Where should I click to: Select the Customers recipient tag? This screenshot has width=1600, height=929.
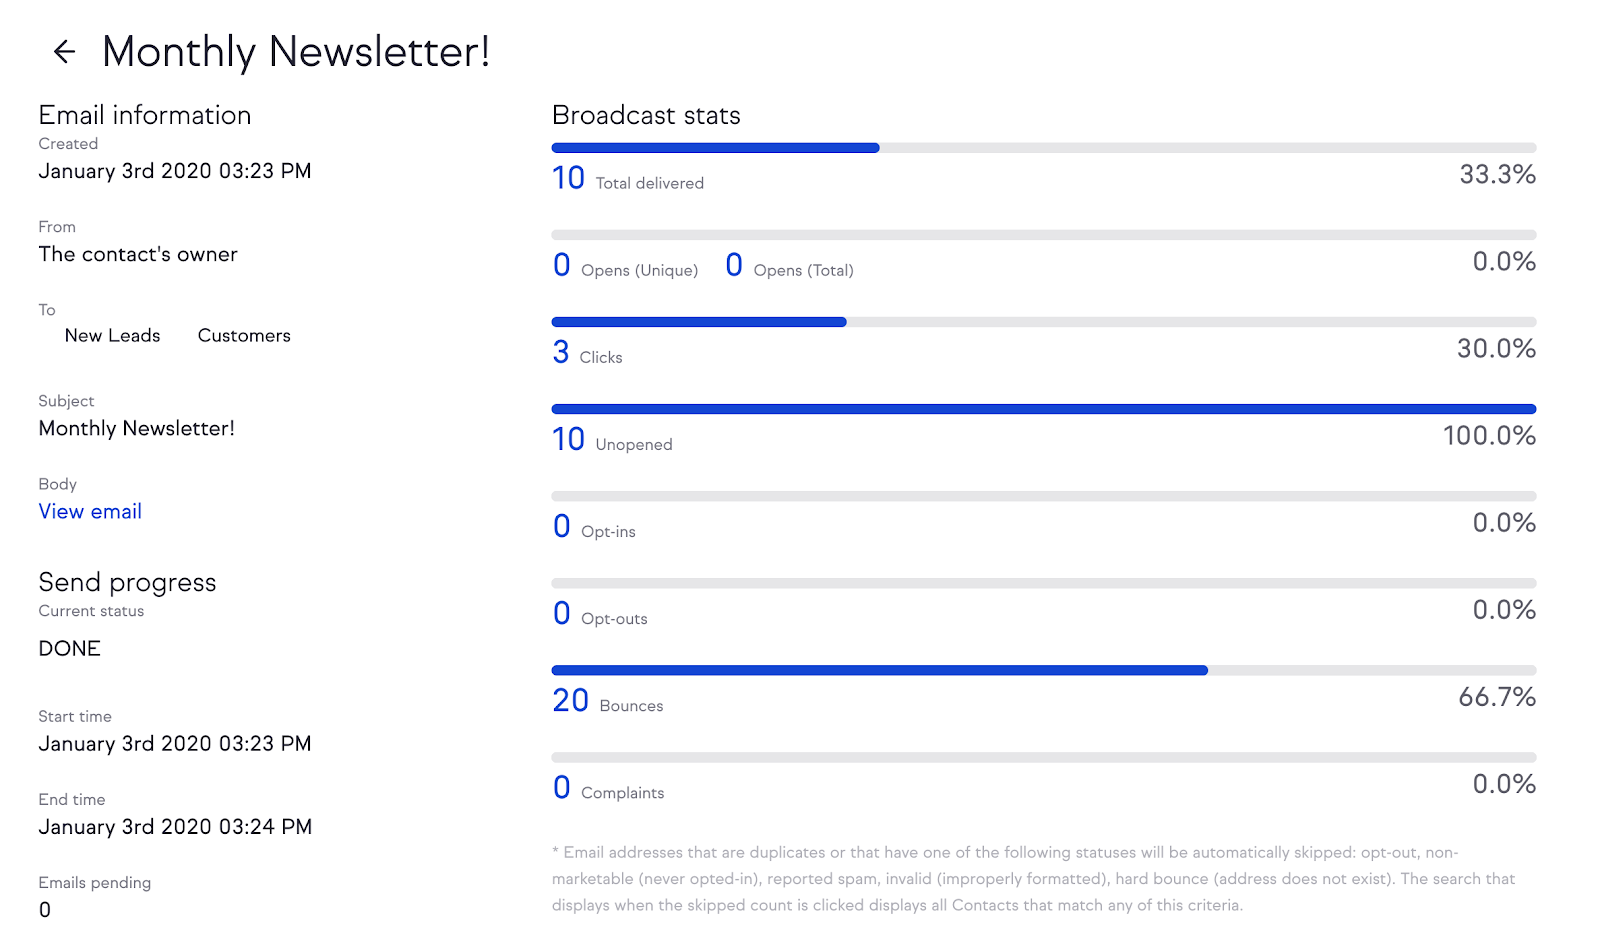coord(244,336)
